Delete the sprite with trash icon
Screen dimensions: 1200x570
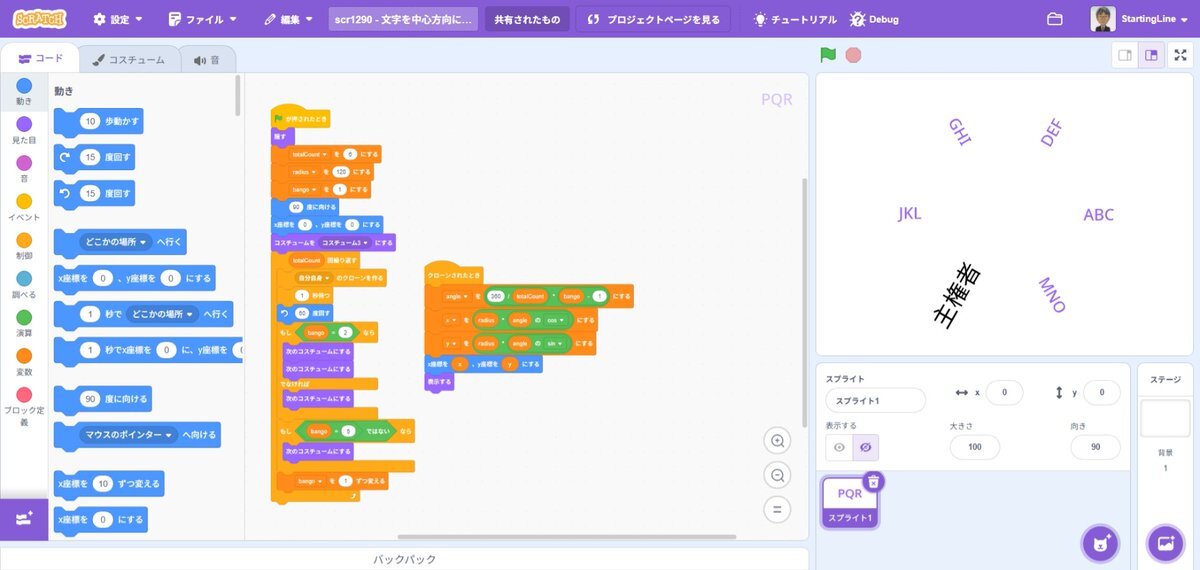click(x=873, y=482)
